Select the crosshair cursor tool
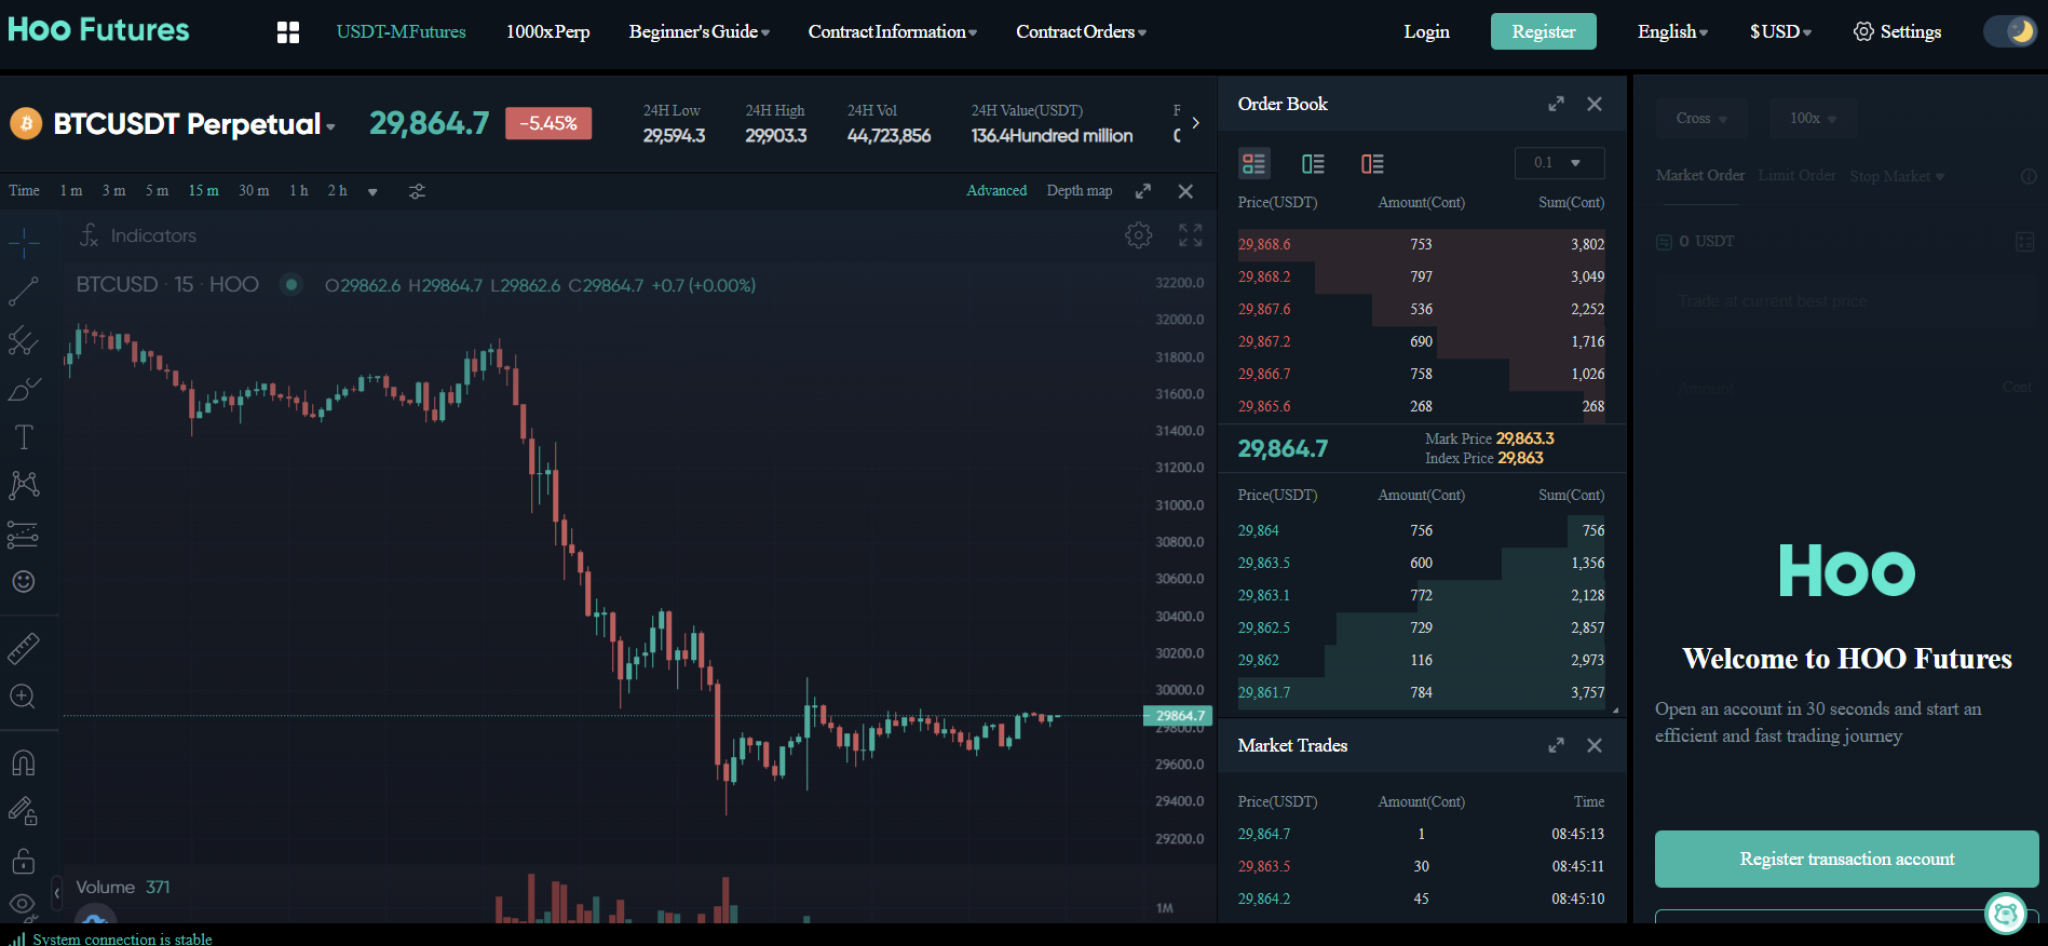Screen dimensions: 2048x946 click(x=22, y=240)
